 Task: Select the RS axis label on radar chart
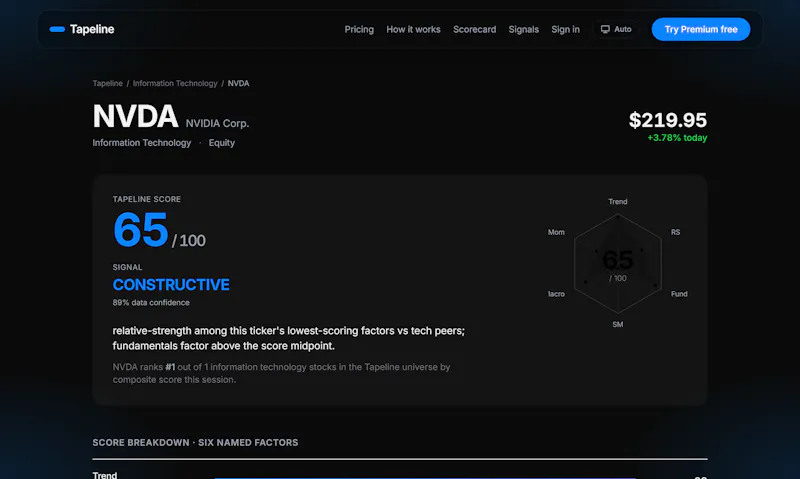[x=675, y=232]
